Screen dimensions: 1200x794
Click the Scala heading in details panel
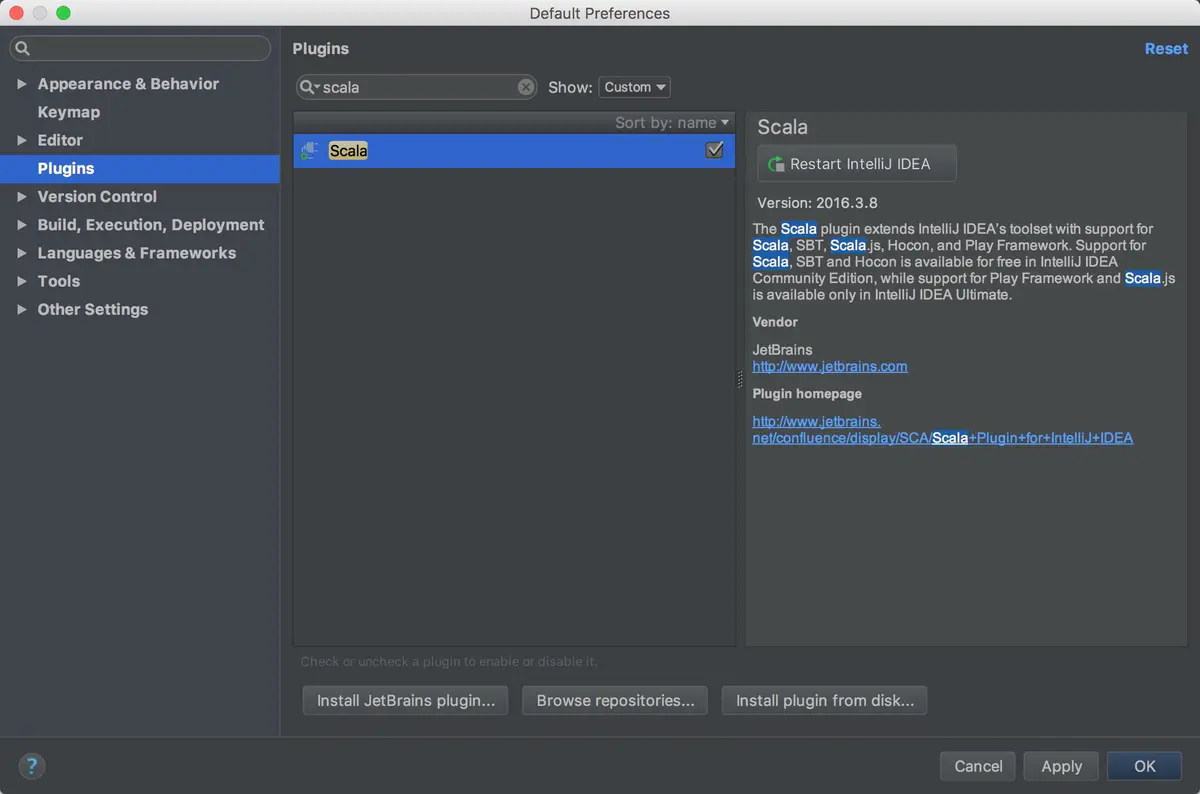pos(782,127)
